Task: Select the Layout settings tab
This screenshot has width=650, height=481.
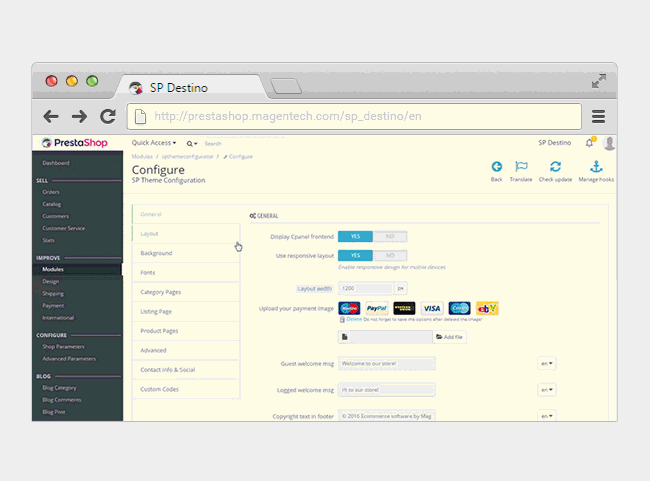Action: 186,234
